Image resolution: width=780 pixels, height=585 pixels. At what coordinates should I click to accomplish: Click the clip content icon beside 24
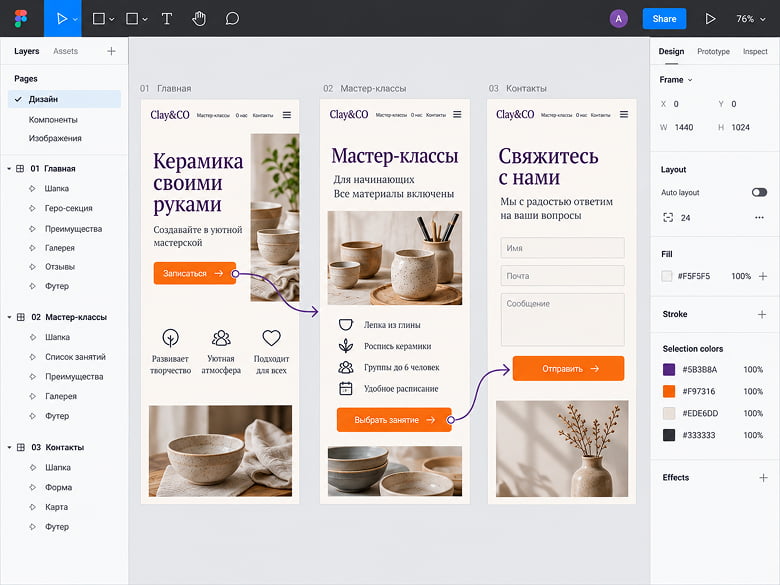pyautogui.click(x=668, y=217)
